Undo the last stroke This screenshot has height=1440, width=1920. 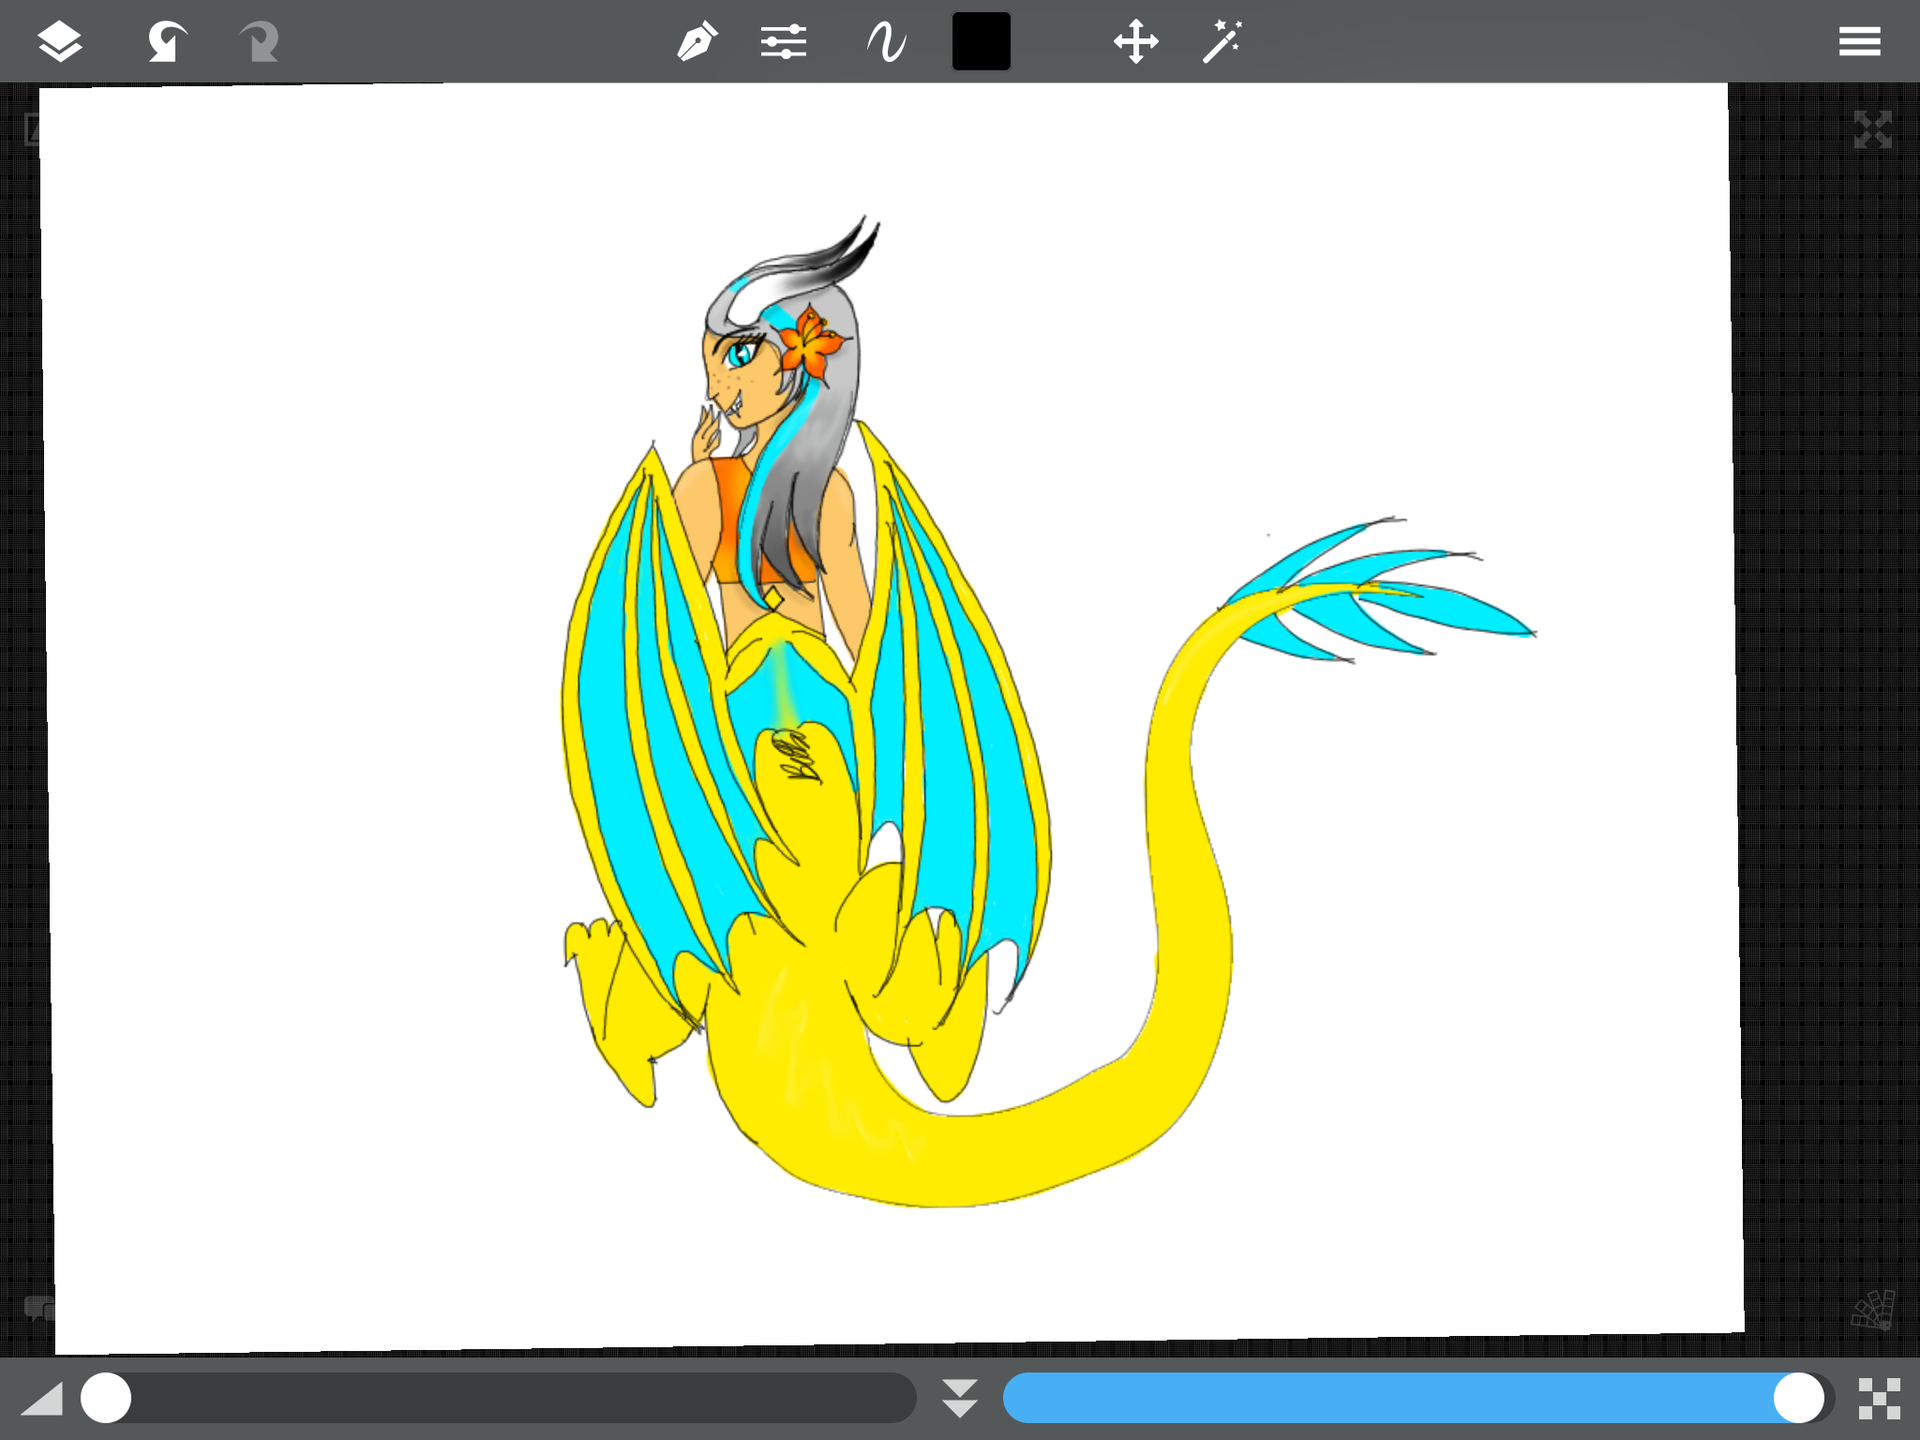(167, 42)
